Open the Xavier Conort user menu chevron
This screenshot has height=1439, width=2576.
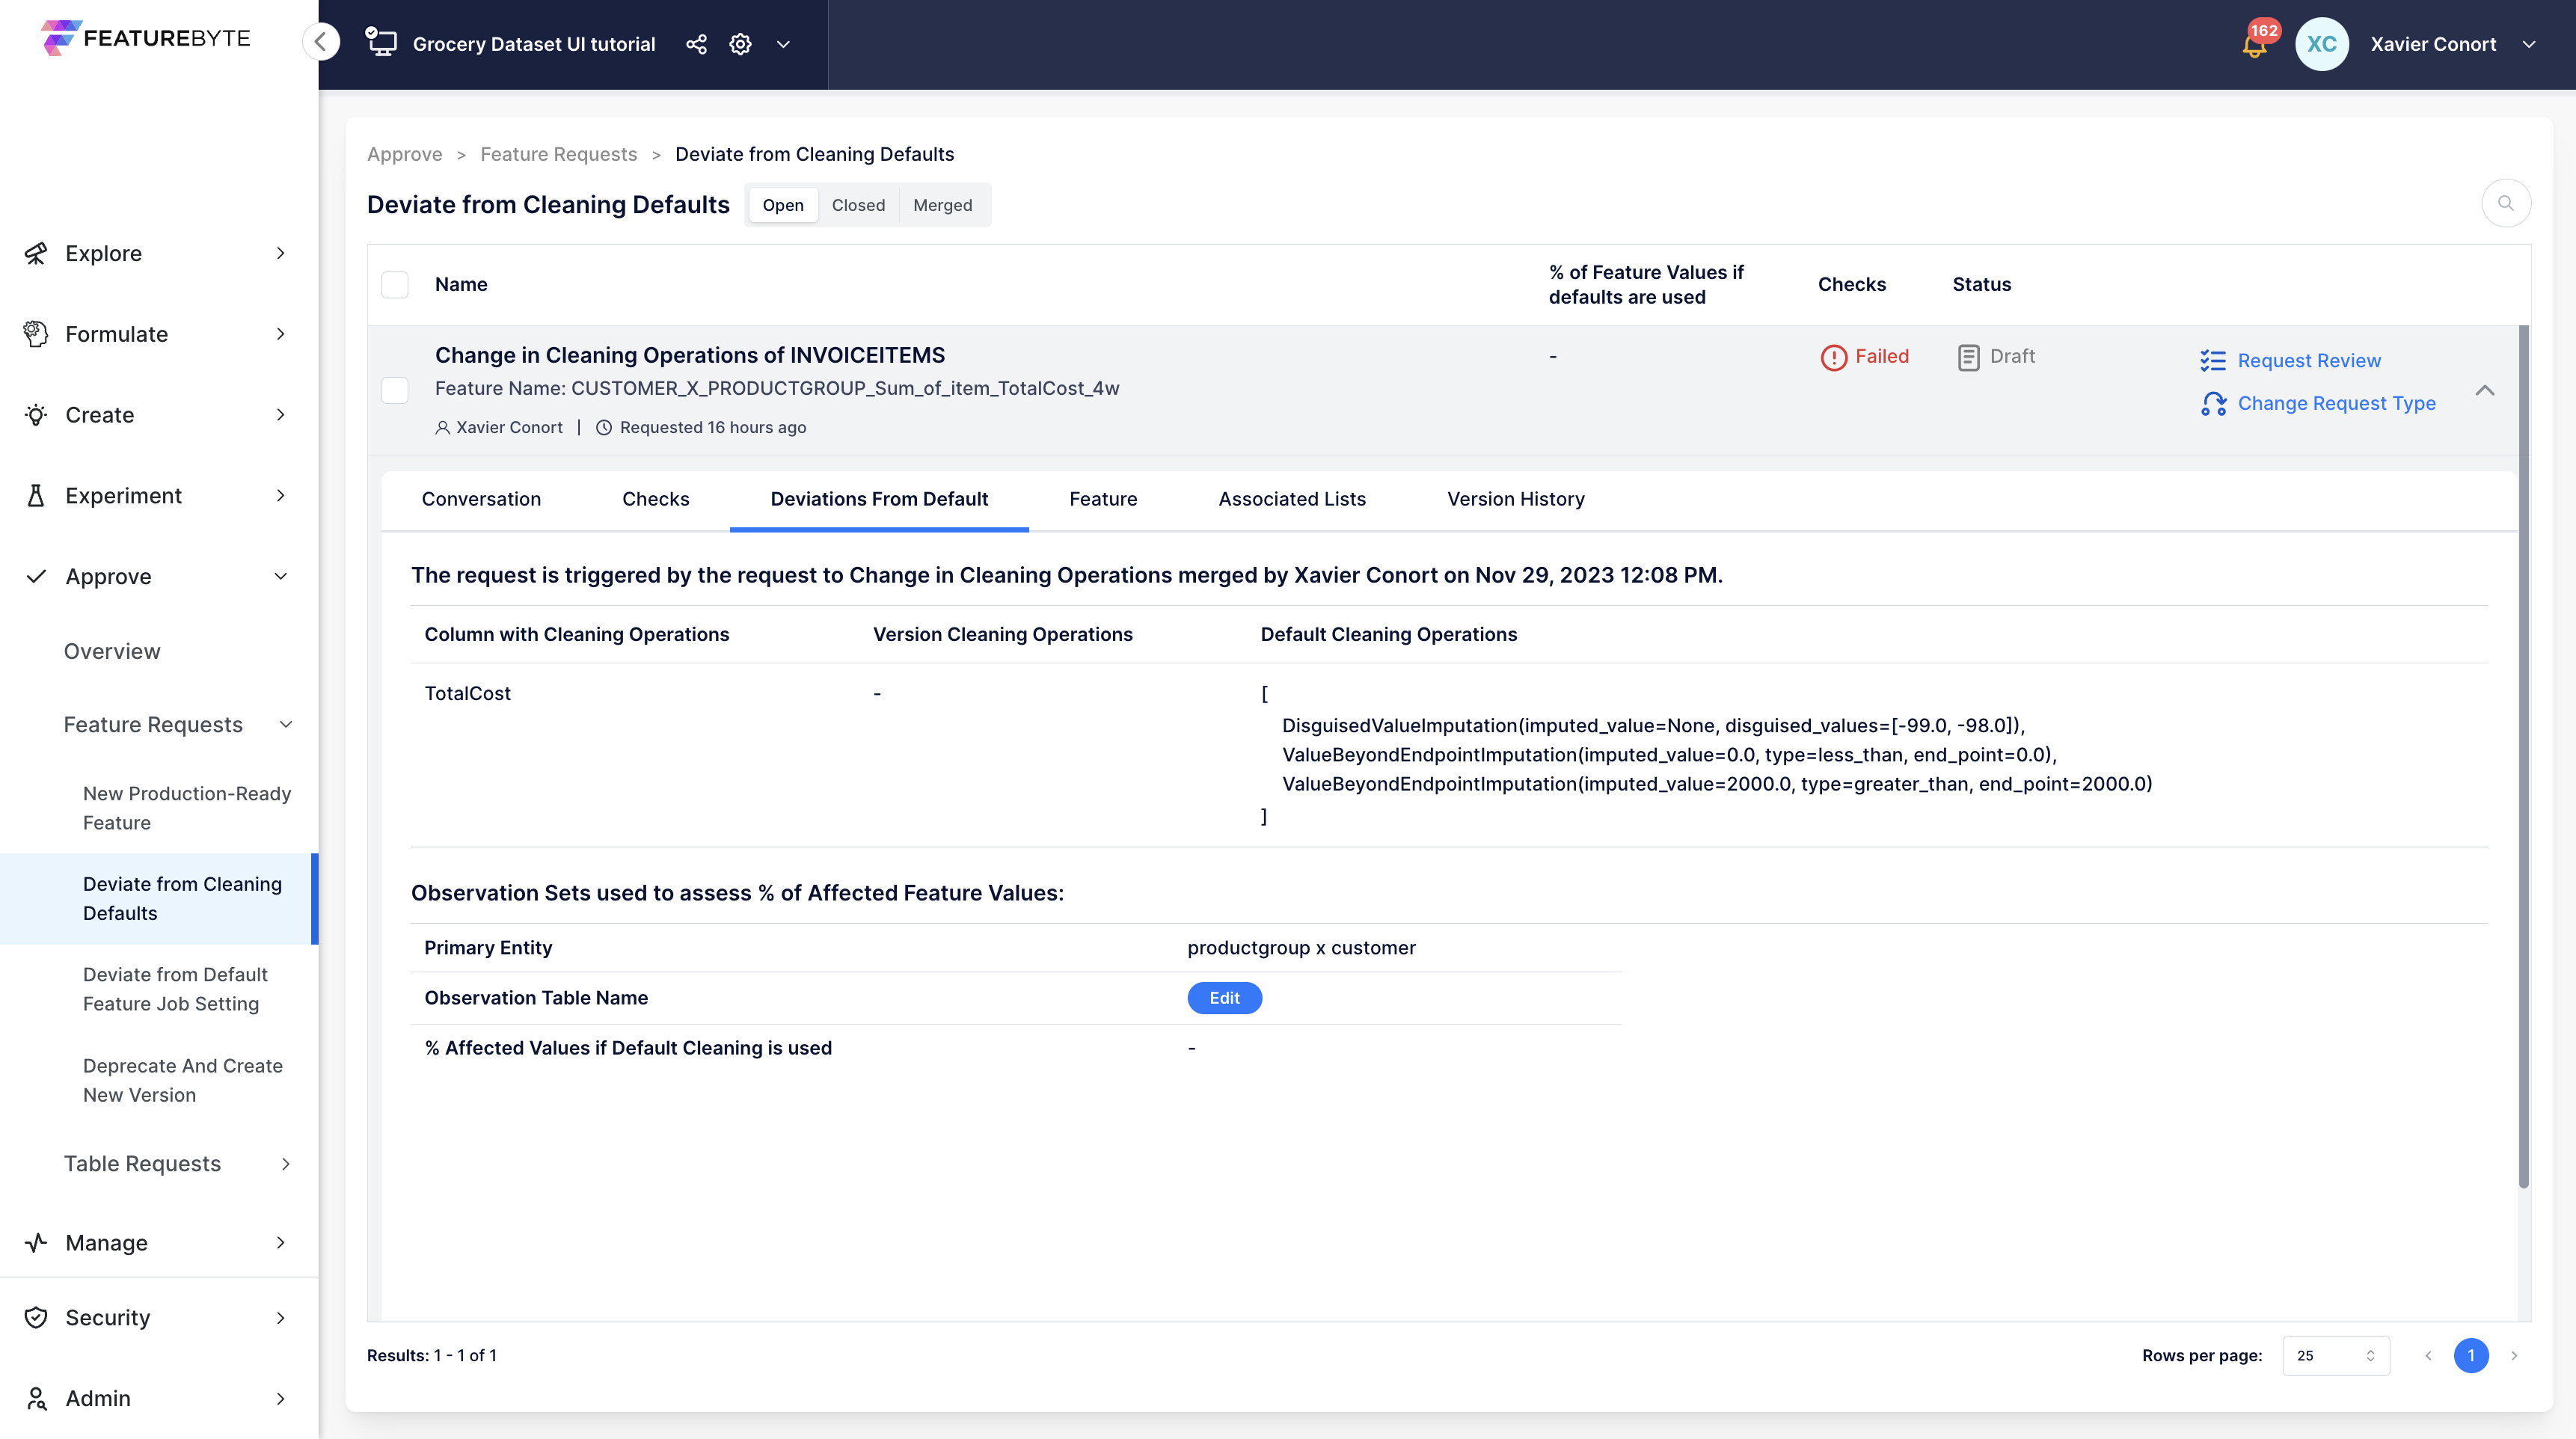pos(2529,44)
